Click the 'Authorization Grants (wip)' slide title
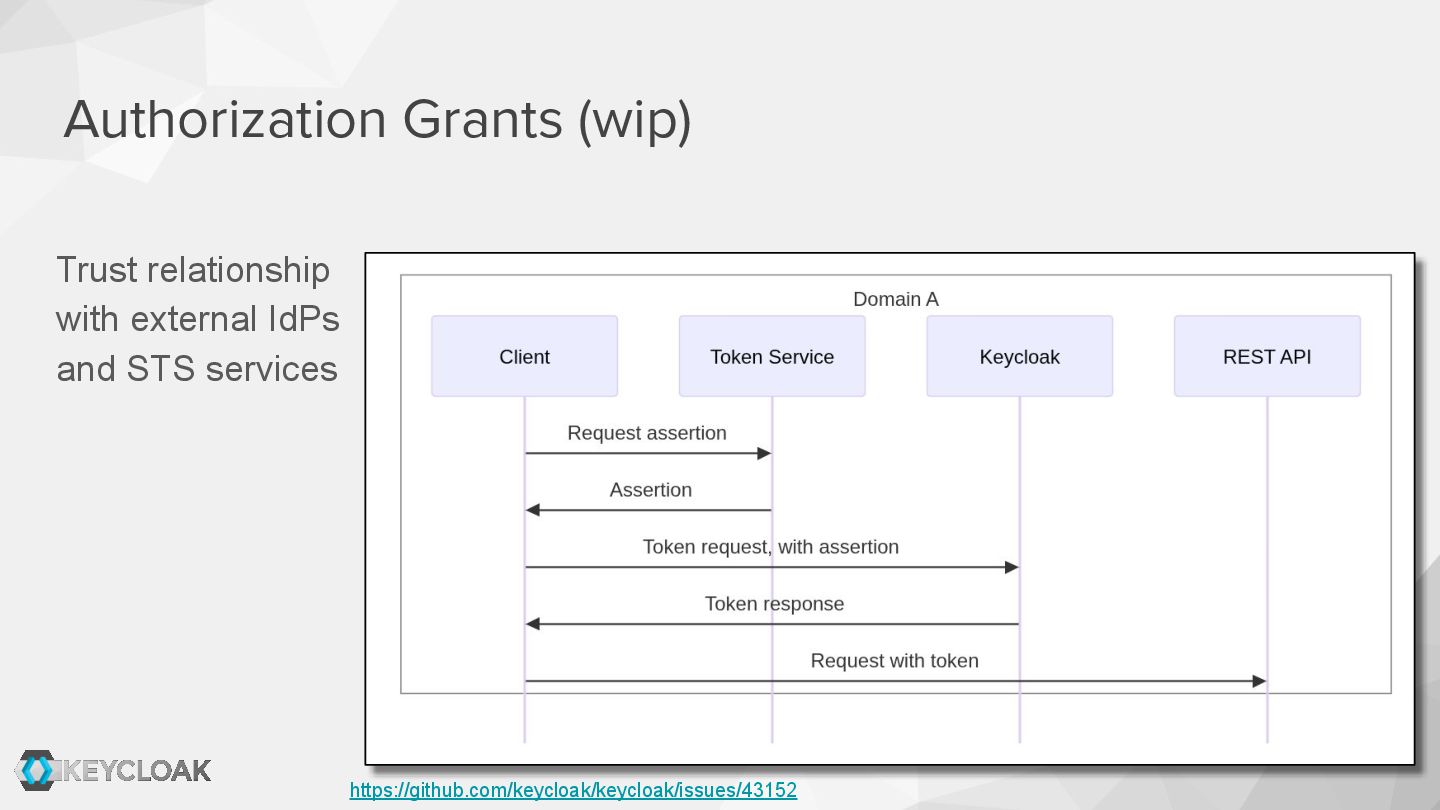The width and height of the screenshot is (1440, 810). 377,120
